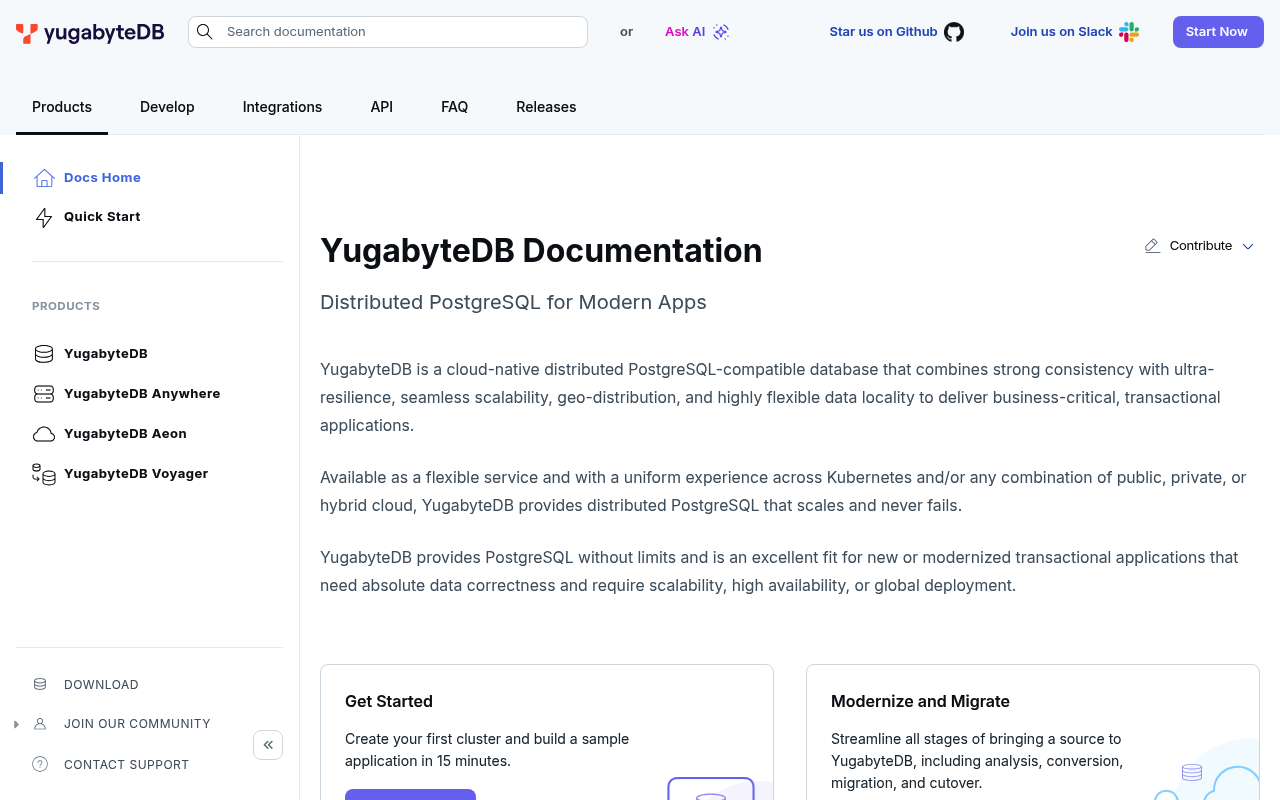The width and height of the screenshot is (1280, 800).
Task: Open the Integrations tab
Action: point(282,107)
